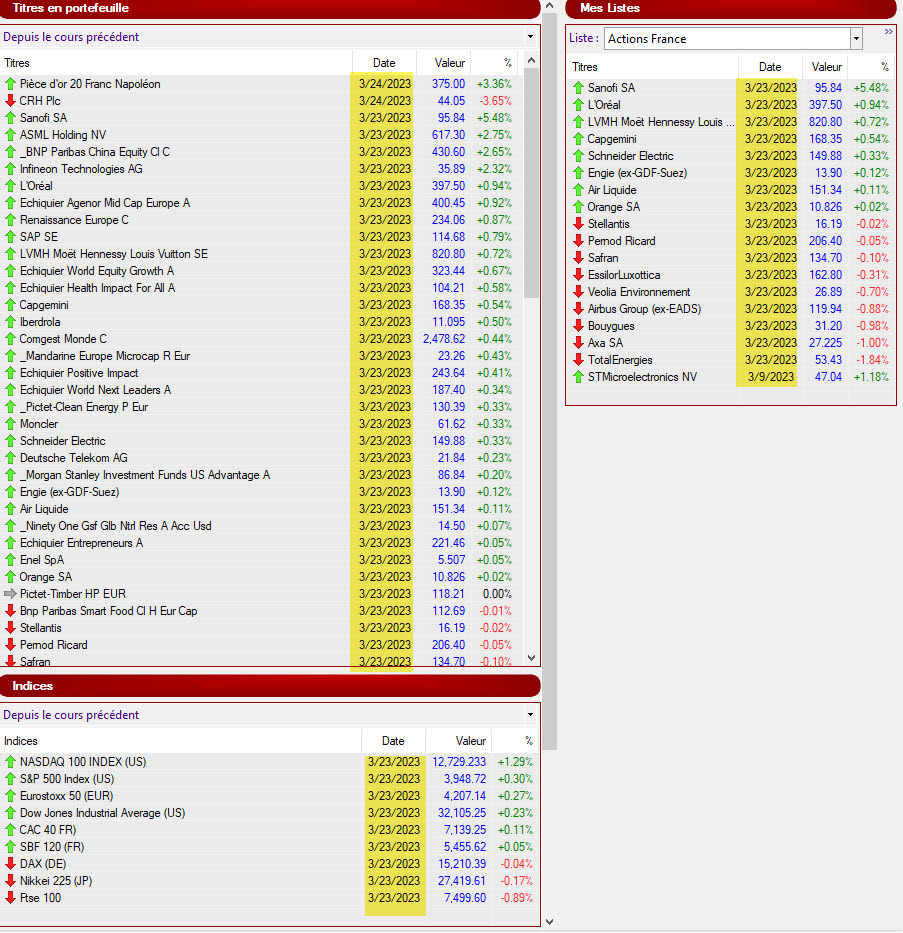Image resolution: width=903 pixels, height=933 pixels.
Task: Click the green arrow beside Pièce d'or 20 Franc Napoléon
Action: click(x=10, y=84)
